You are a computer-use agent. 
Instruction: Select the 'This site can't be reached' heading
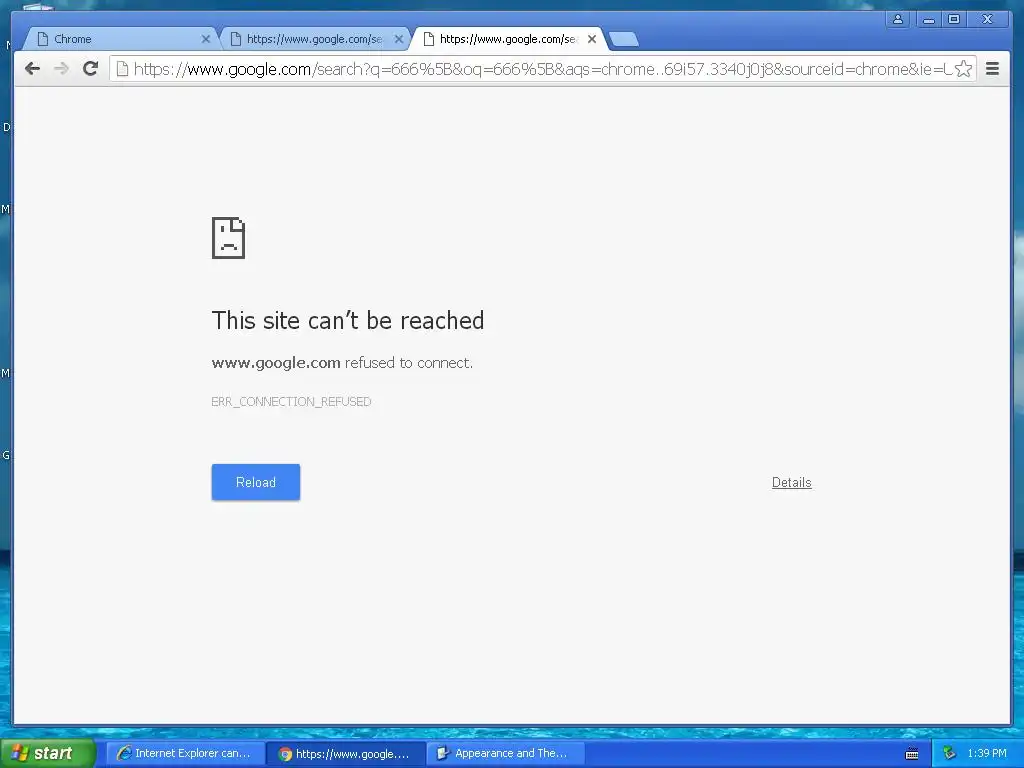point(347,321)
